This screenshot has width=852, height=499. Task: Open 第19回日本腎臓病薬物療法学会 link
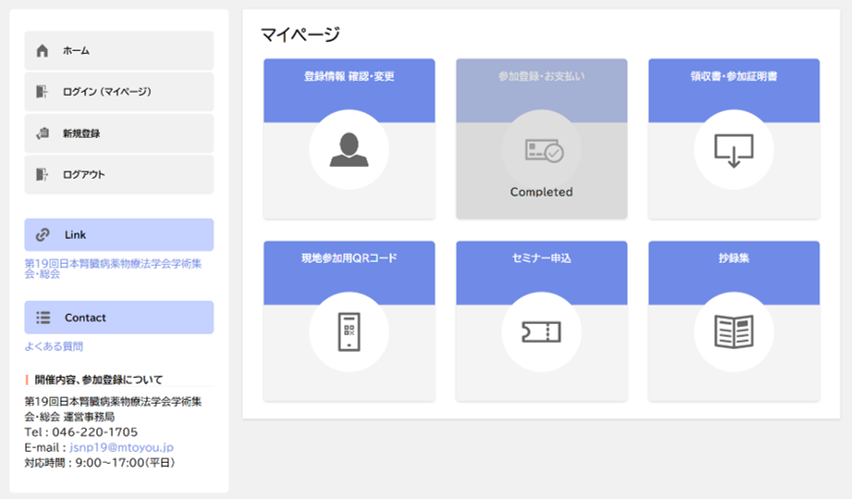pos(113,269)
